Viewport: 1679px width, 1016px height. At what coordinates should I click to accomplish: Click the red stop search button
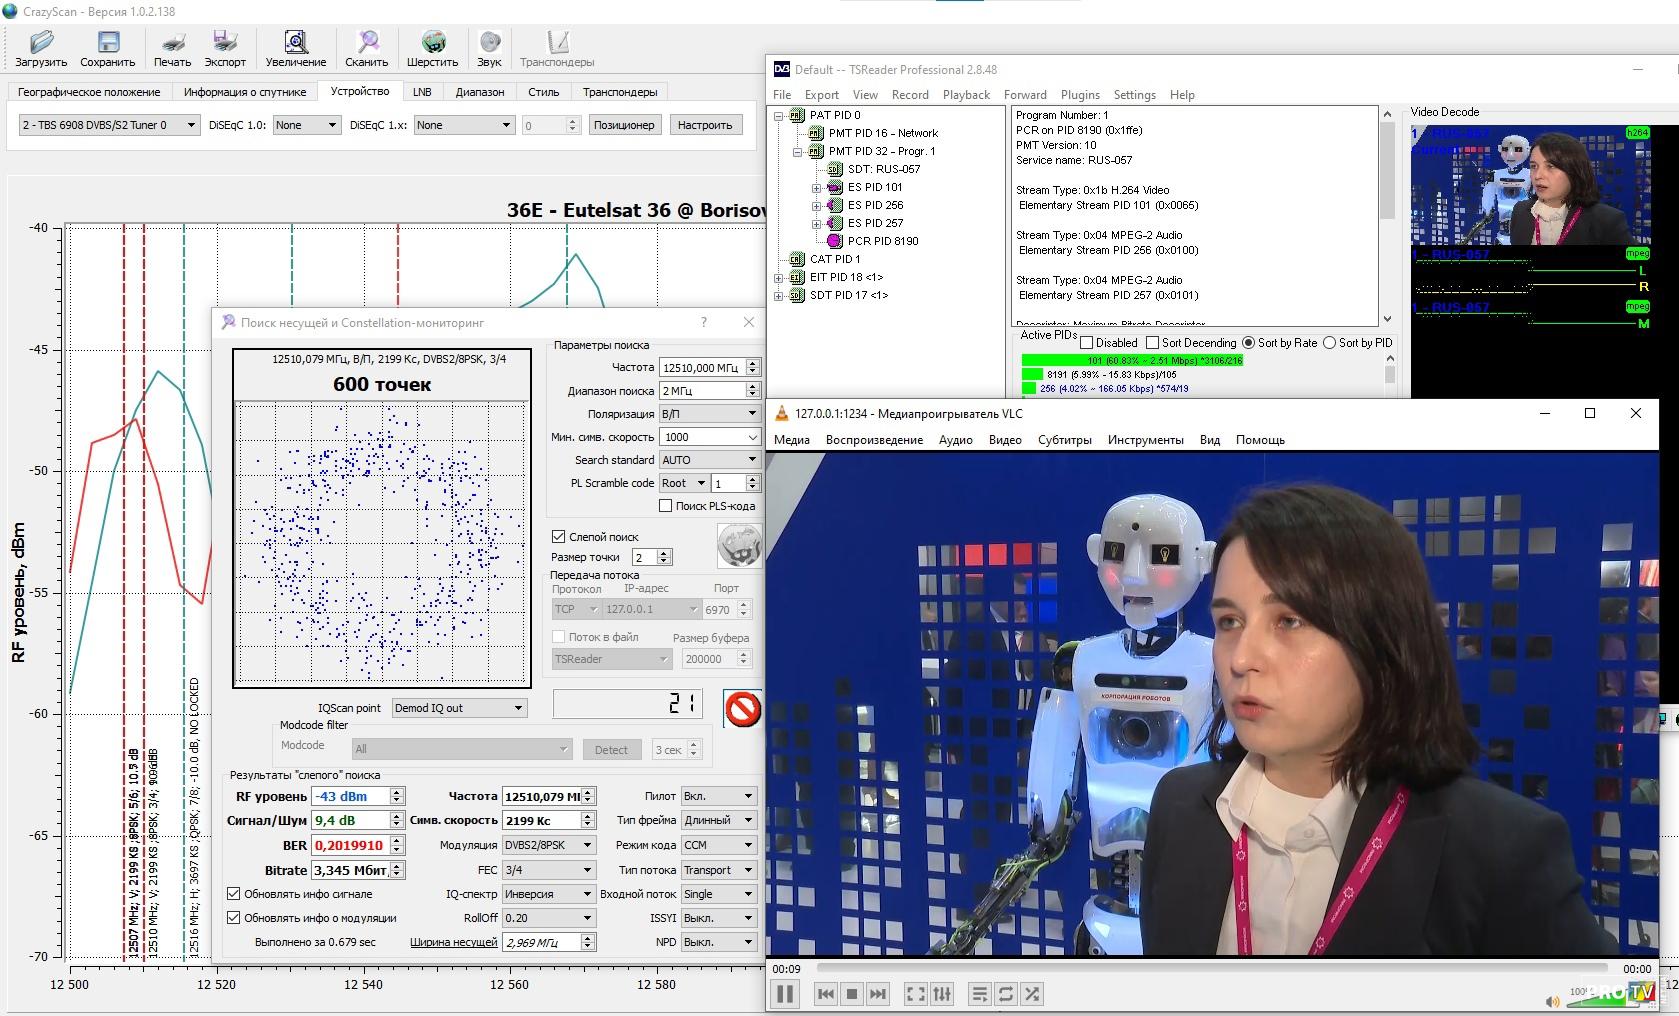[x=742, y=709]
